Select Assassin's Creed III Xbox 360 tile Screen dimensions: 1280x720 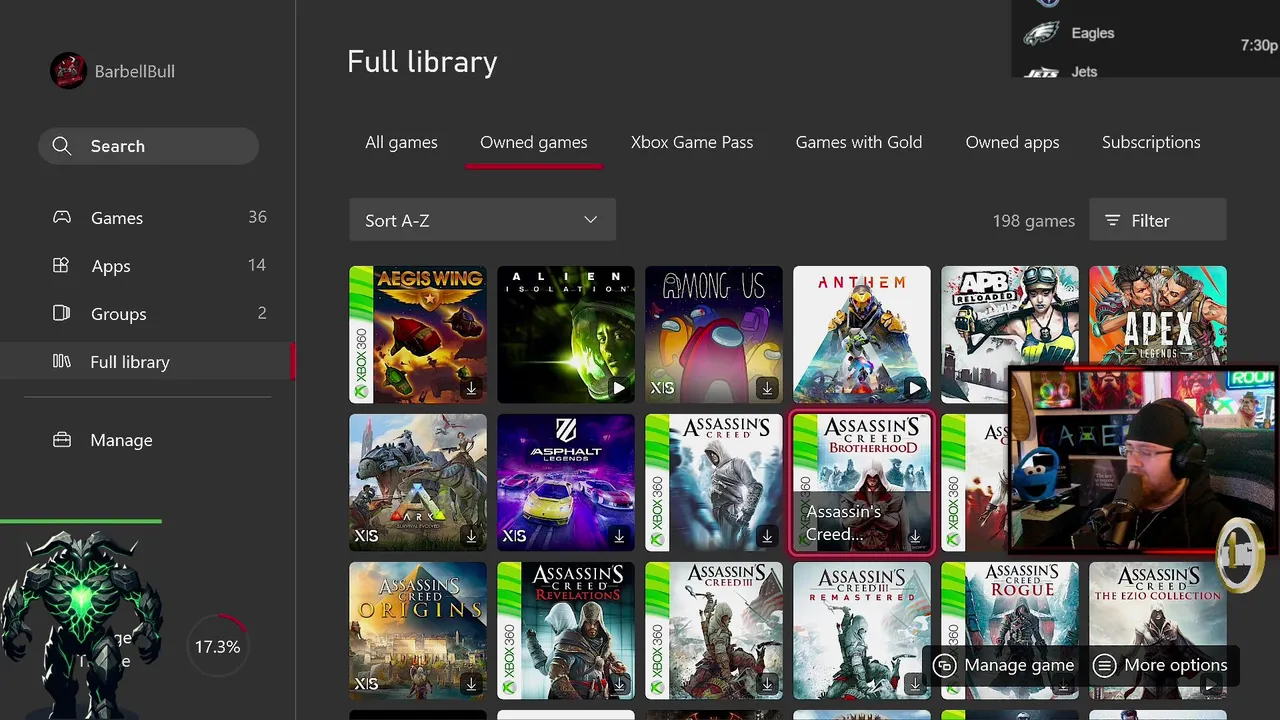[714, 630]
